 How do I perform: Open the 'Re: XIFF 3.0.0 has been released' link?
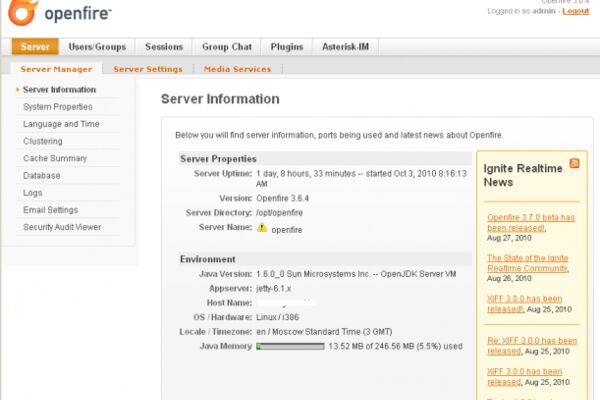coord(532,346)
